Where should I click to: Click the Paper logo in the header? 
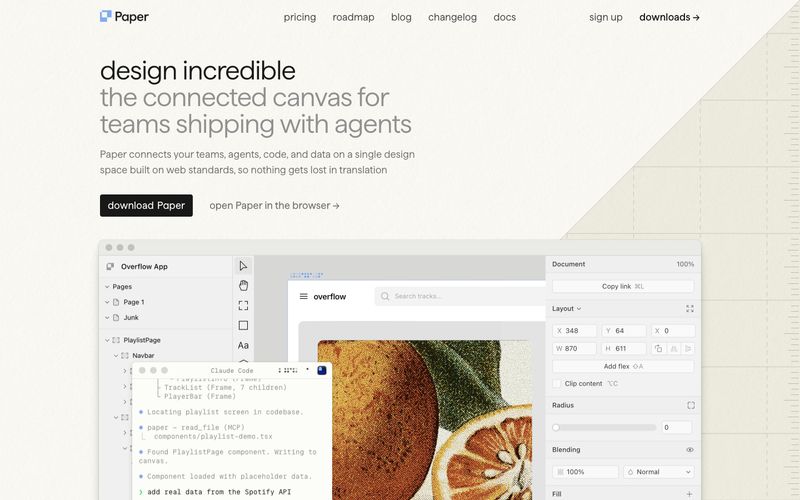[124, 17]
